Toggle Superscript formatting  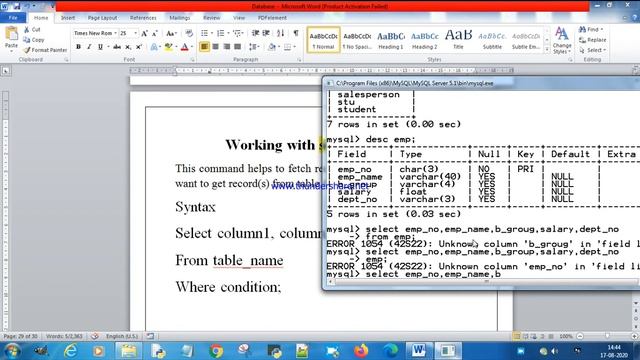tap(139, 47)
